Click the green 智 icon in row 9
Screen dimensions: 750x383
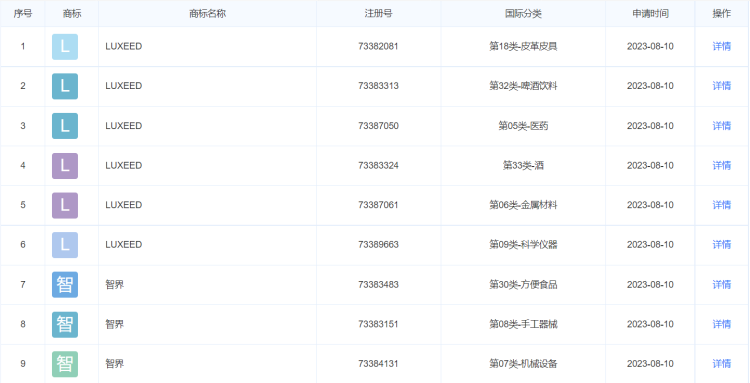click(65, 364)
